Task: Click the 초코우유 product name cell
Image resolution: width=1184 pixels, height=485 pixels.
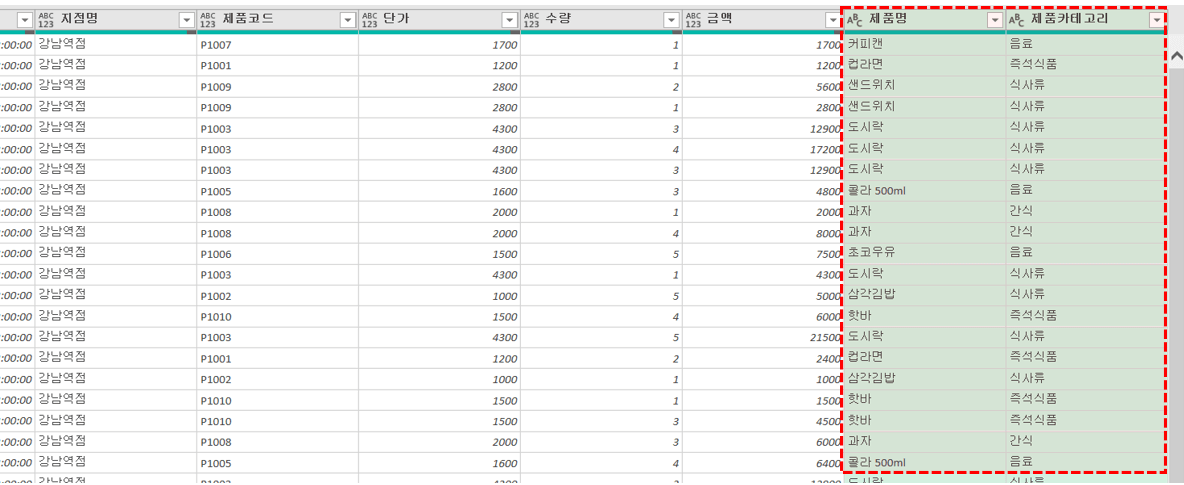Action: 870,253
